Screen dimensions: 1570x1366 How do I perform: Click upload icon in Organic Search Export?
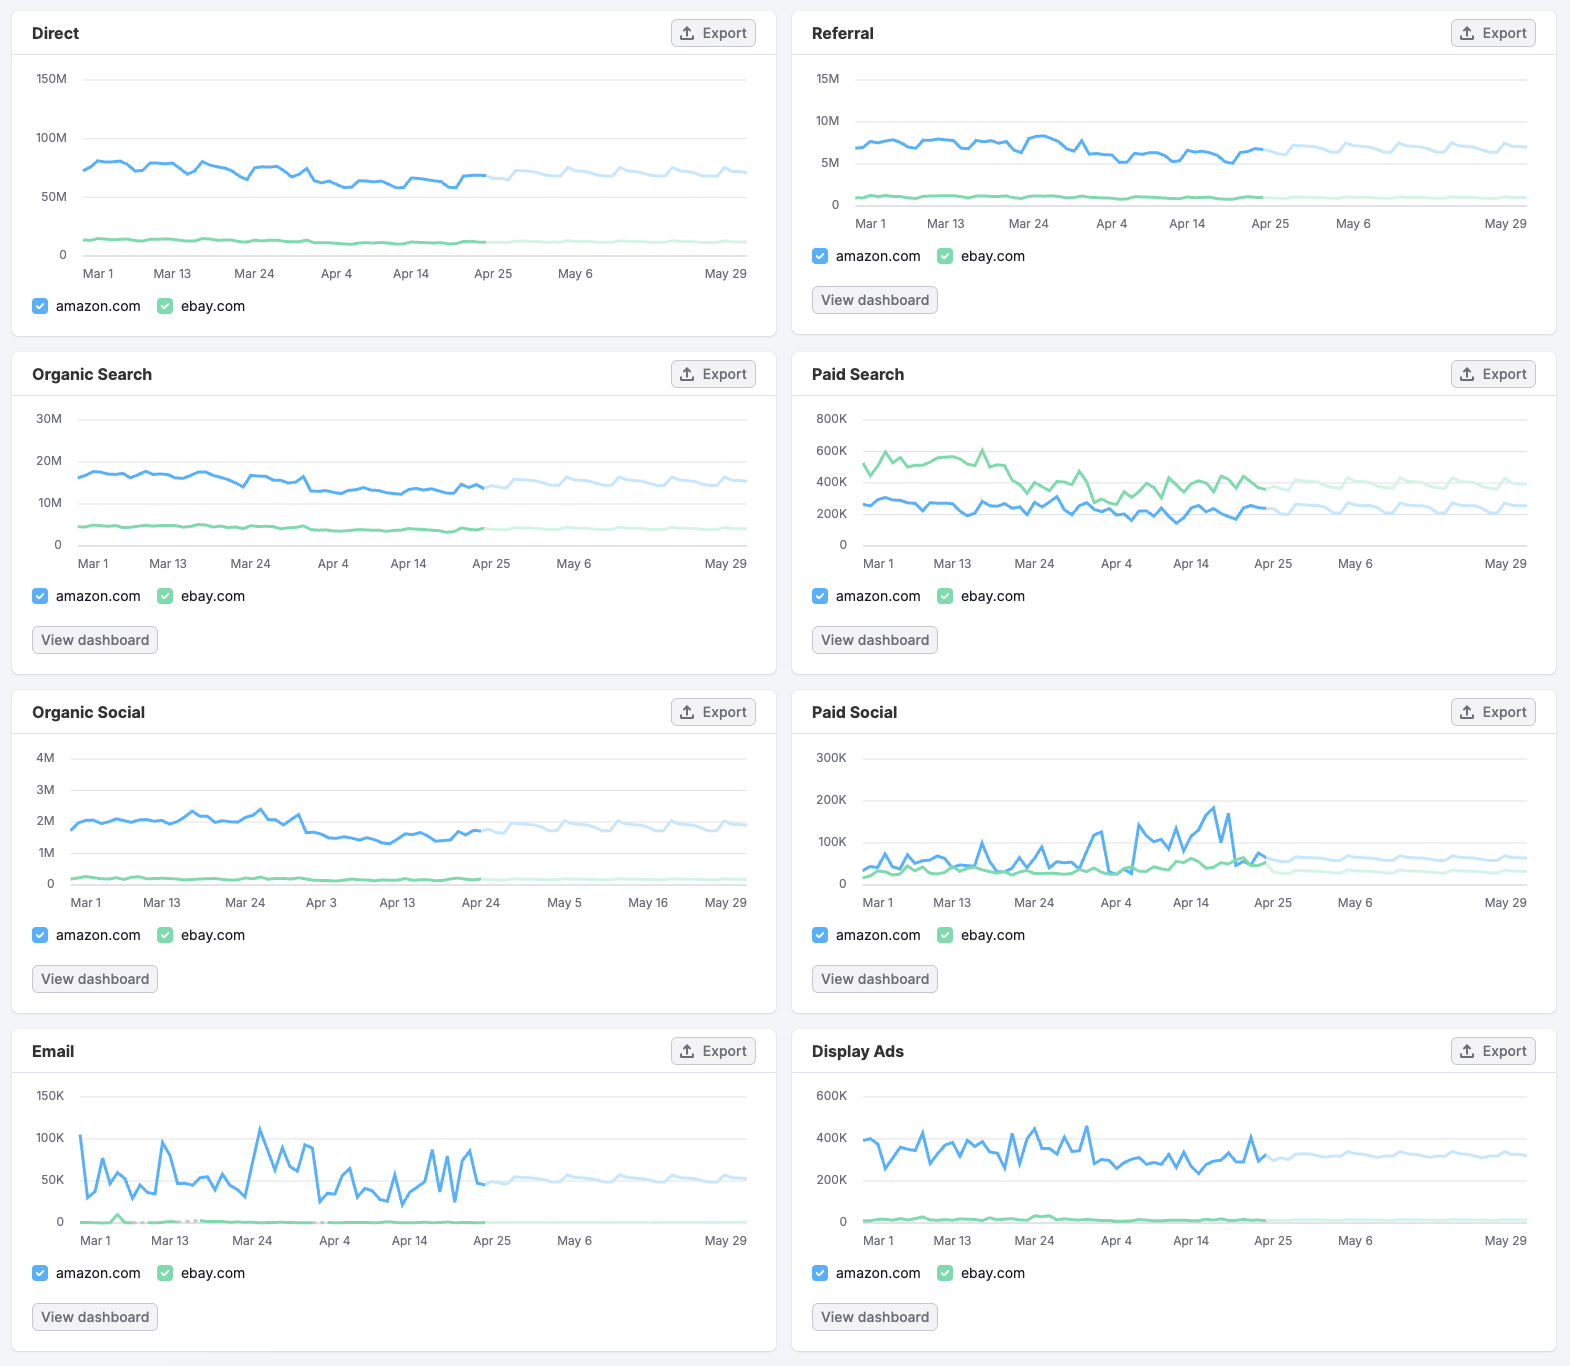(x=687, y=374)
